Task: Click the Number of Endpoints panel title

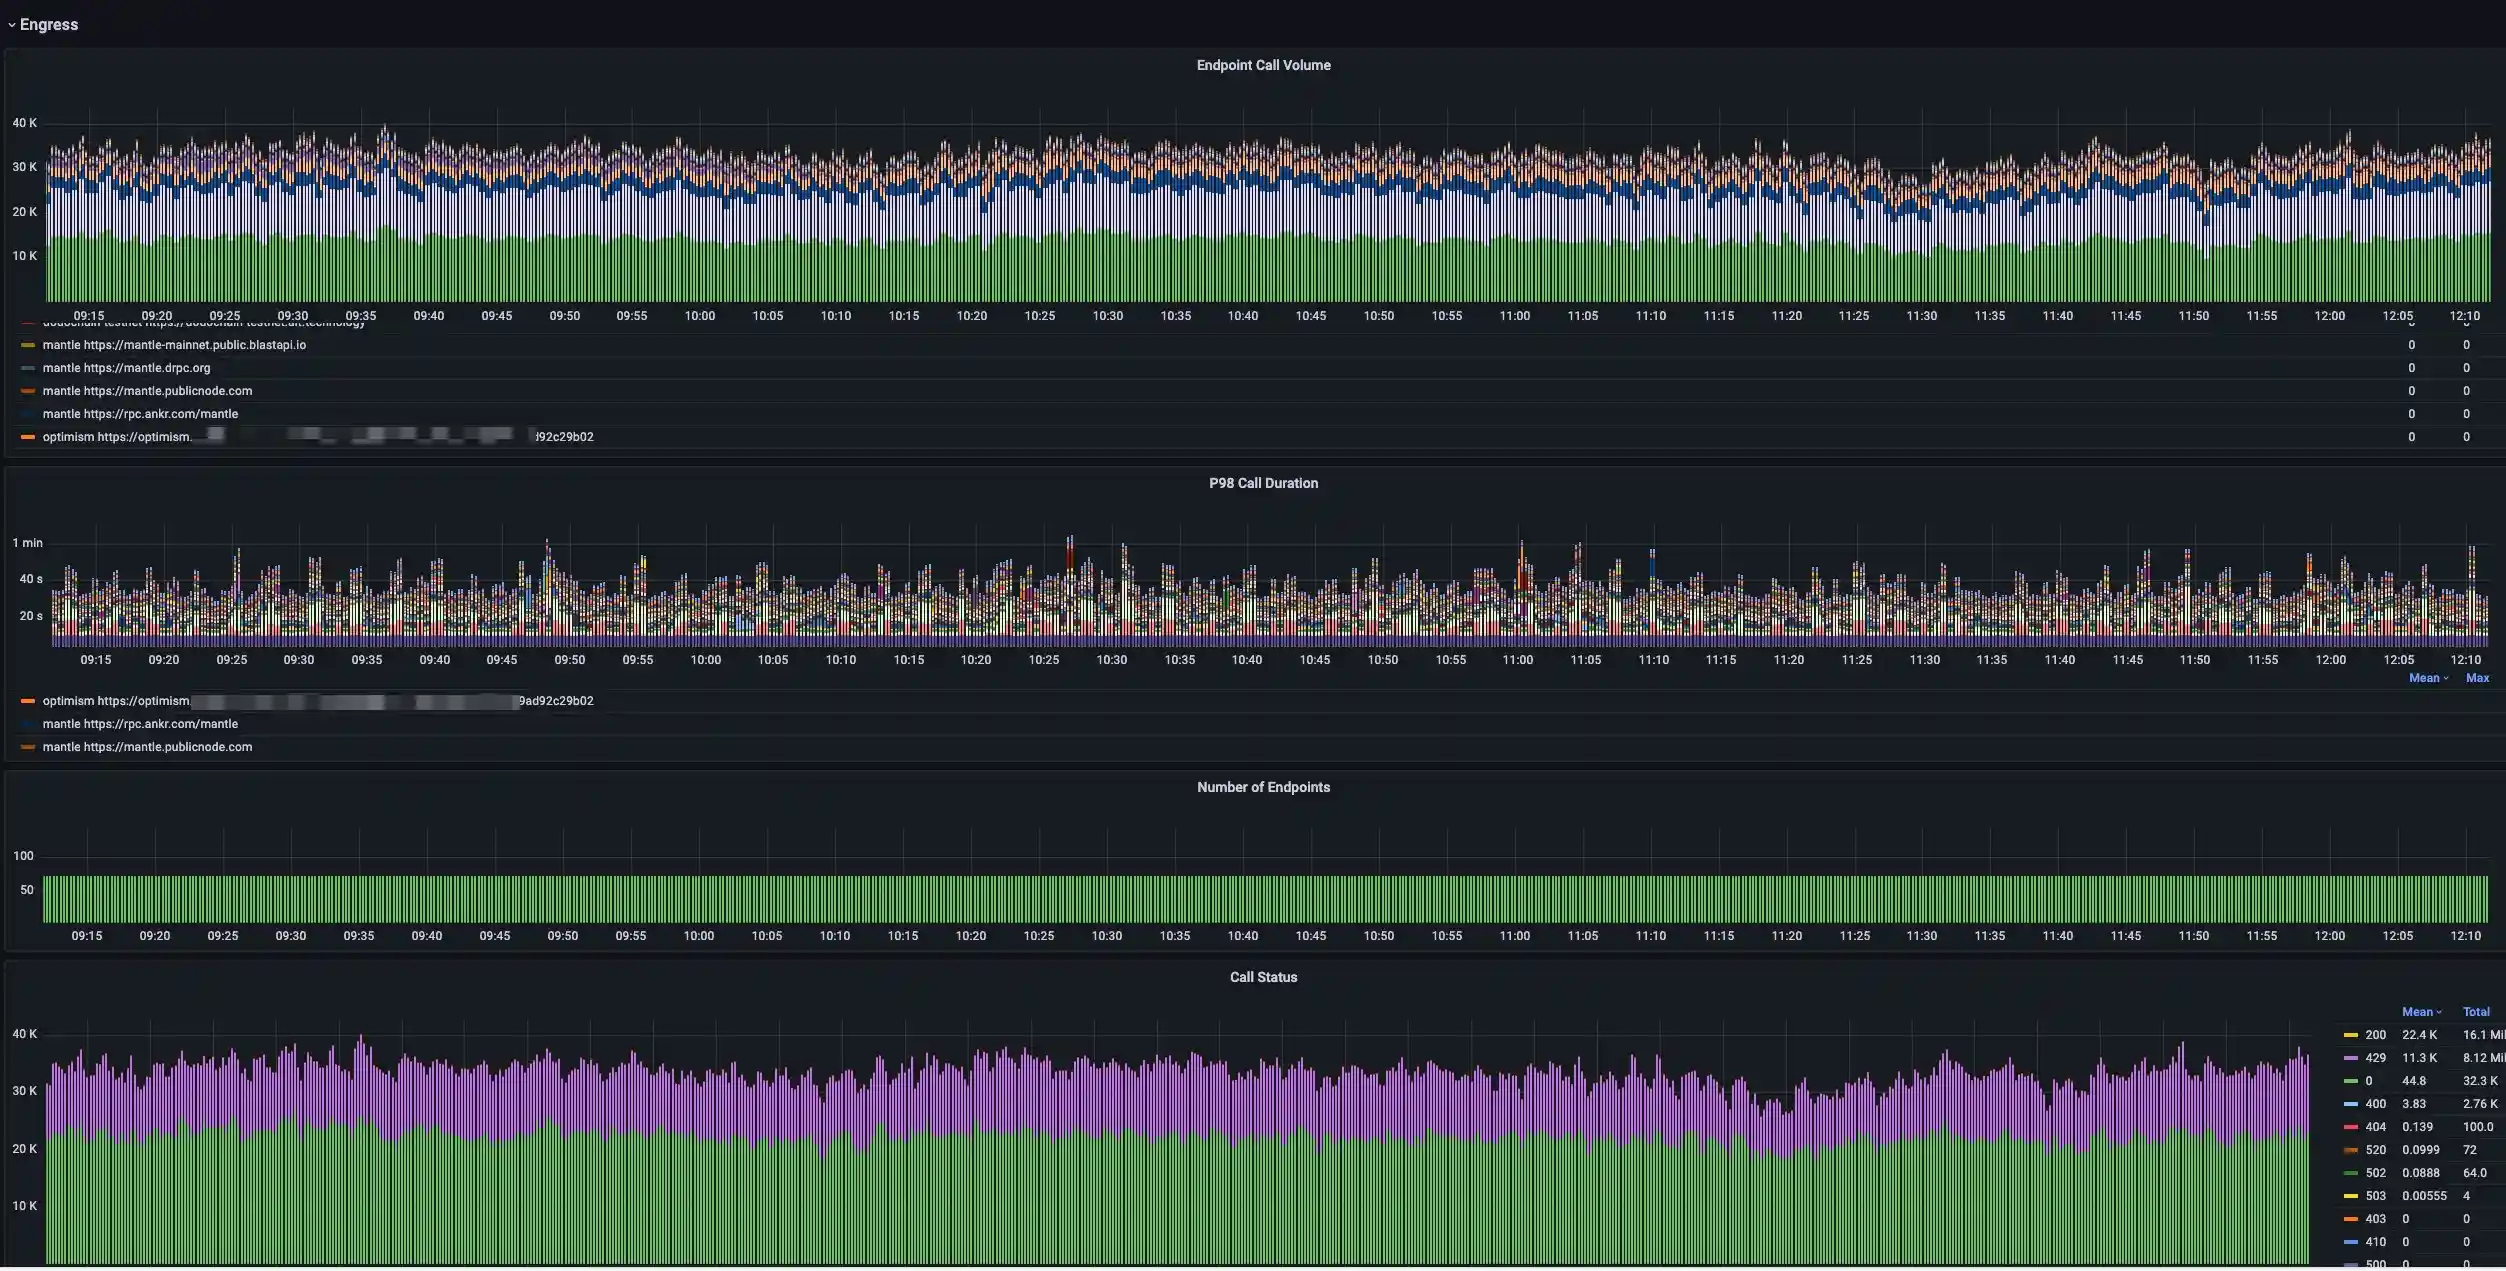Action: point(1263,787)
